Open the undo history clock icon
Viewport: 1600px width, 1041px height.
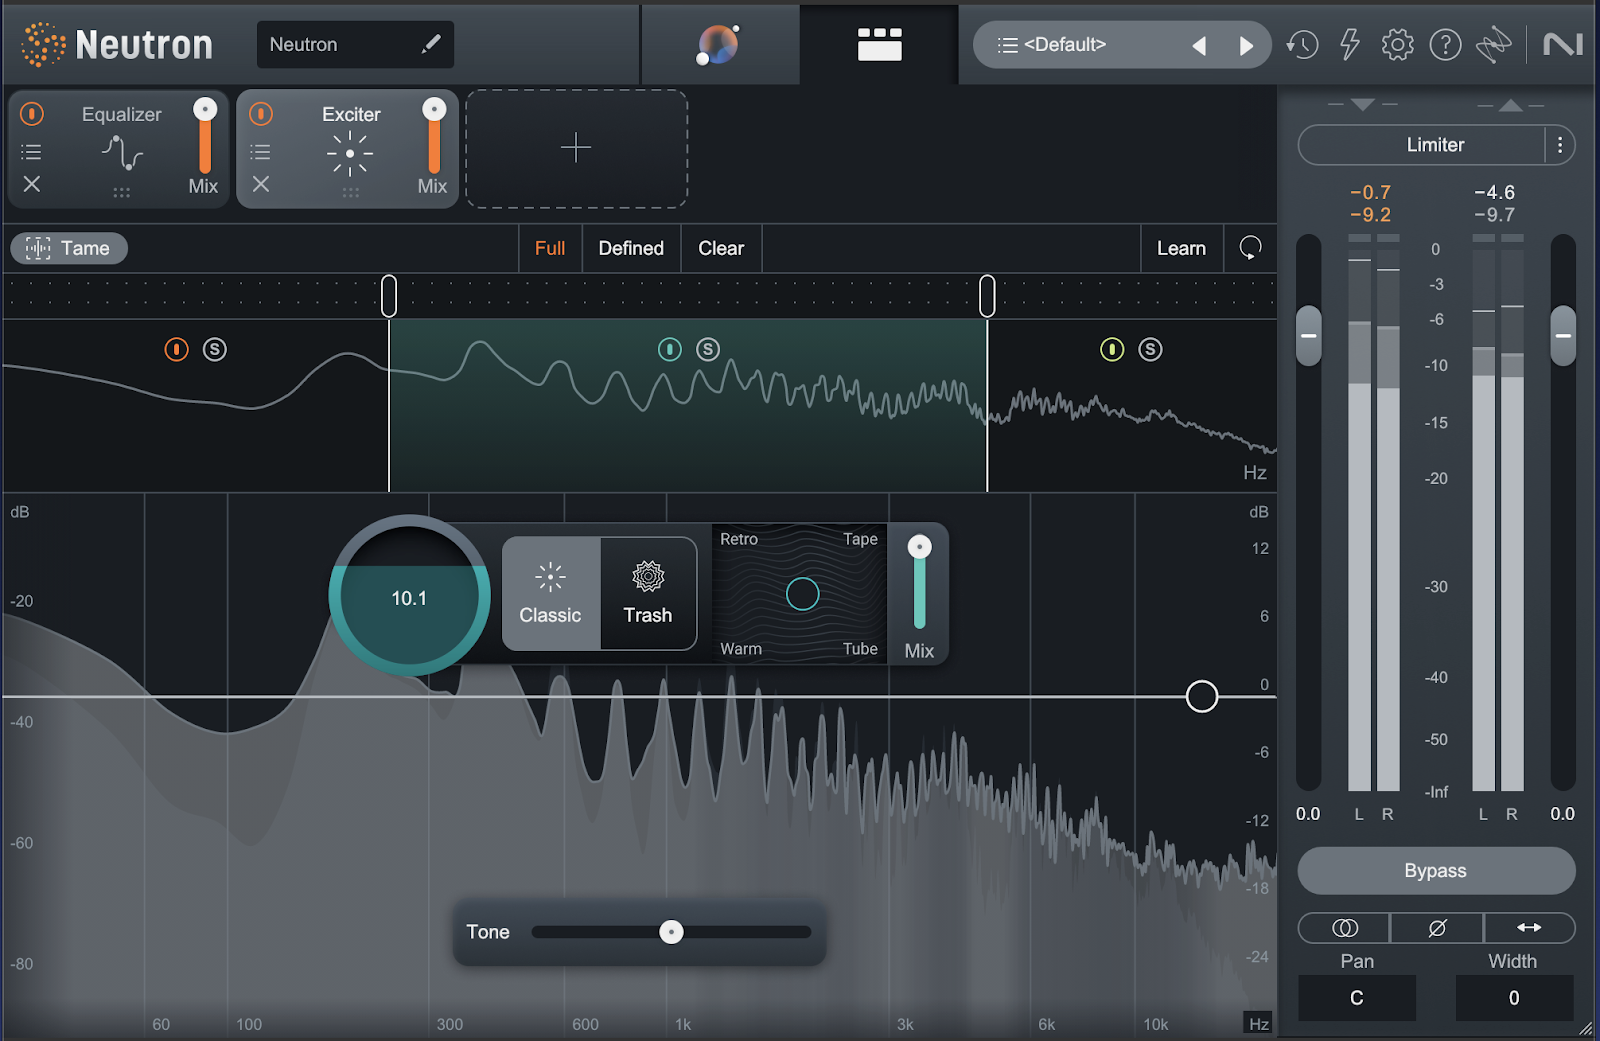tap(1302, 44)
